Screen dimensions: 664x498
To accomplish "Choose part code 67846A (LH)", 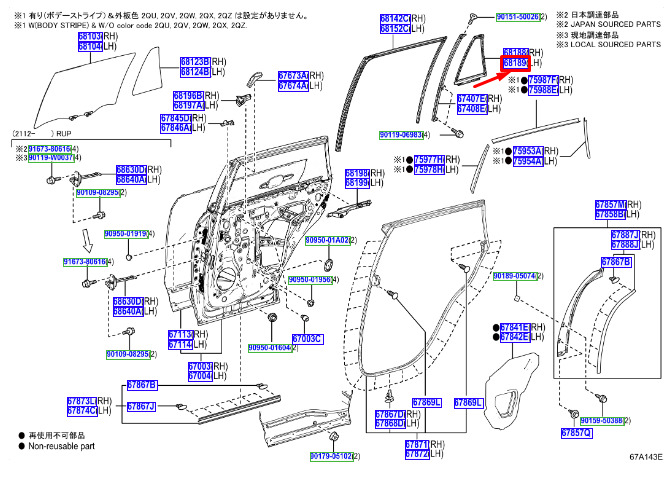I will pos(176,128).
